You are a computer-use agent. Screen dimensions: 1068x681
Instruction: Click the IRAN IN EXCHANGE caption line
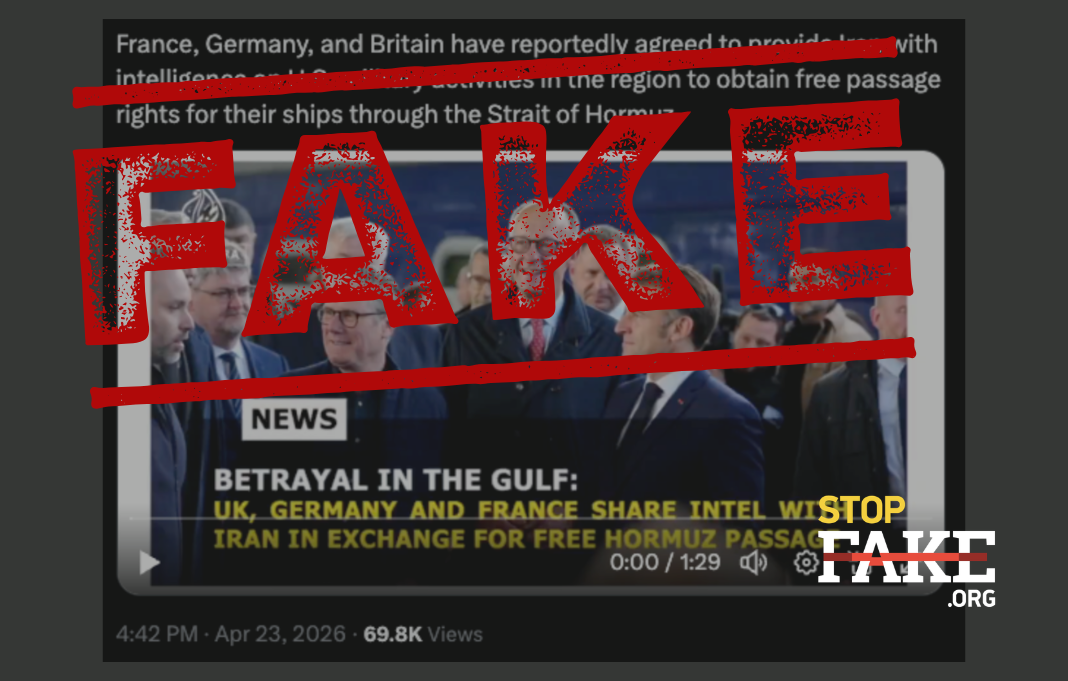pos(518,539)
